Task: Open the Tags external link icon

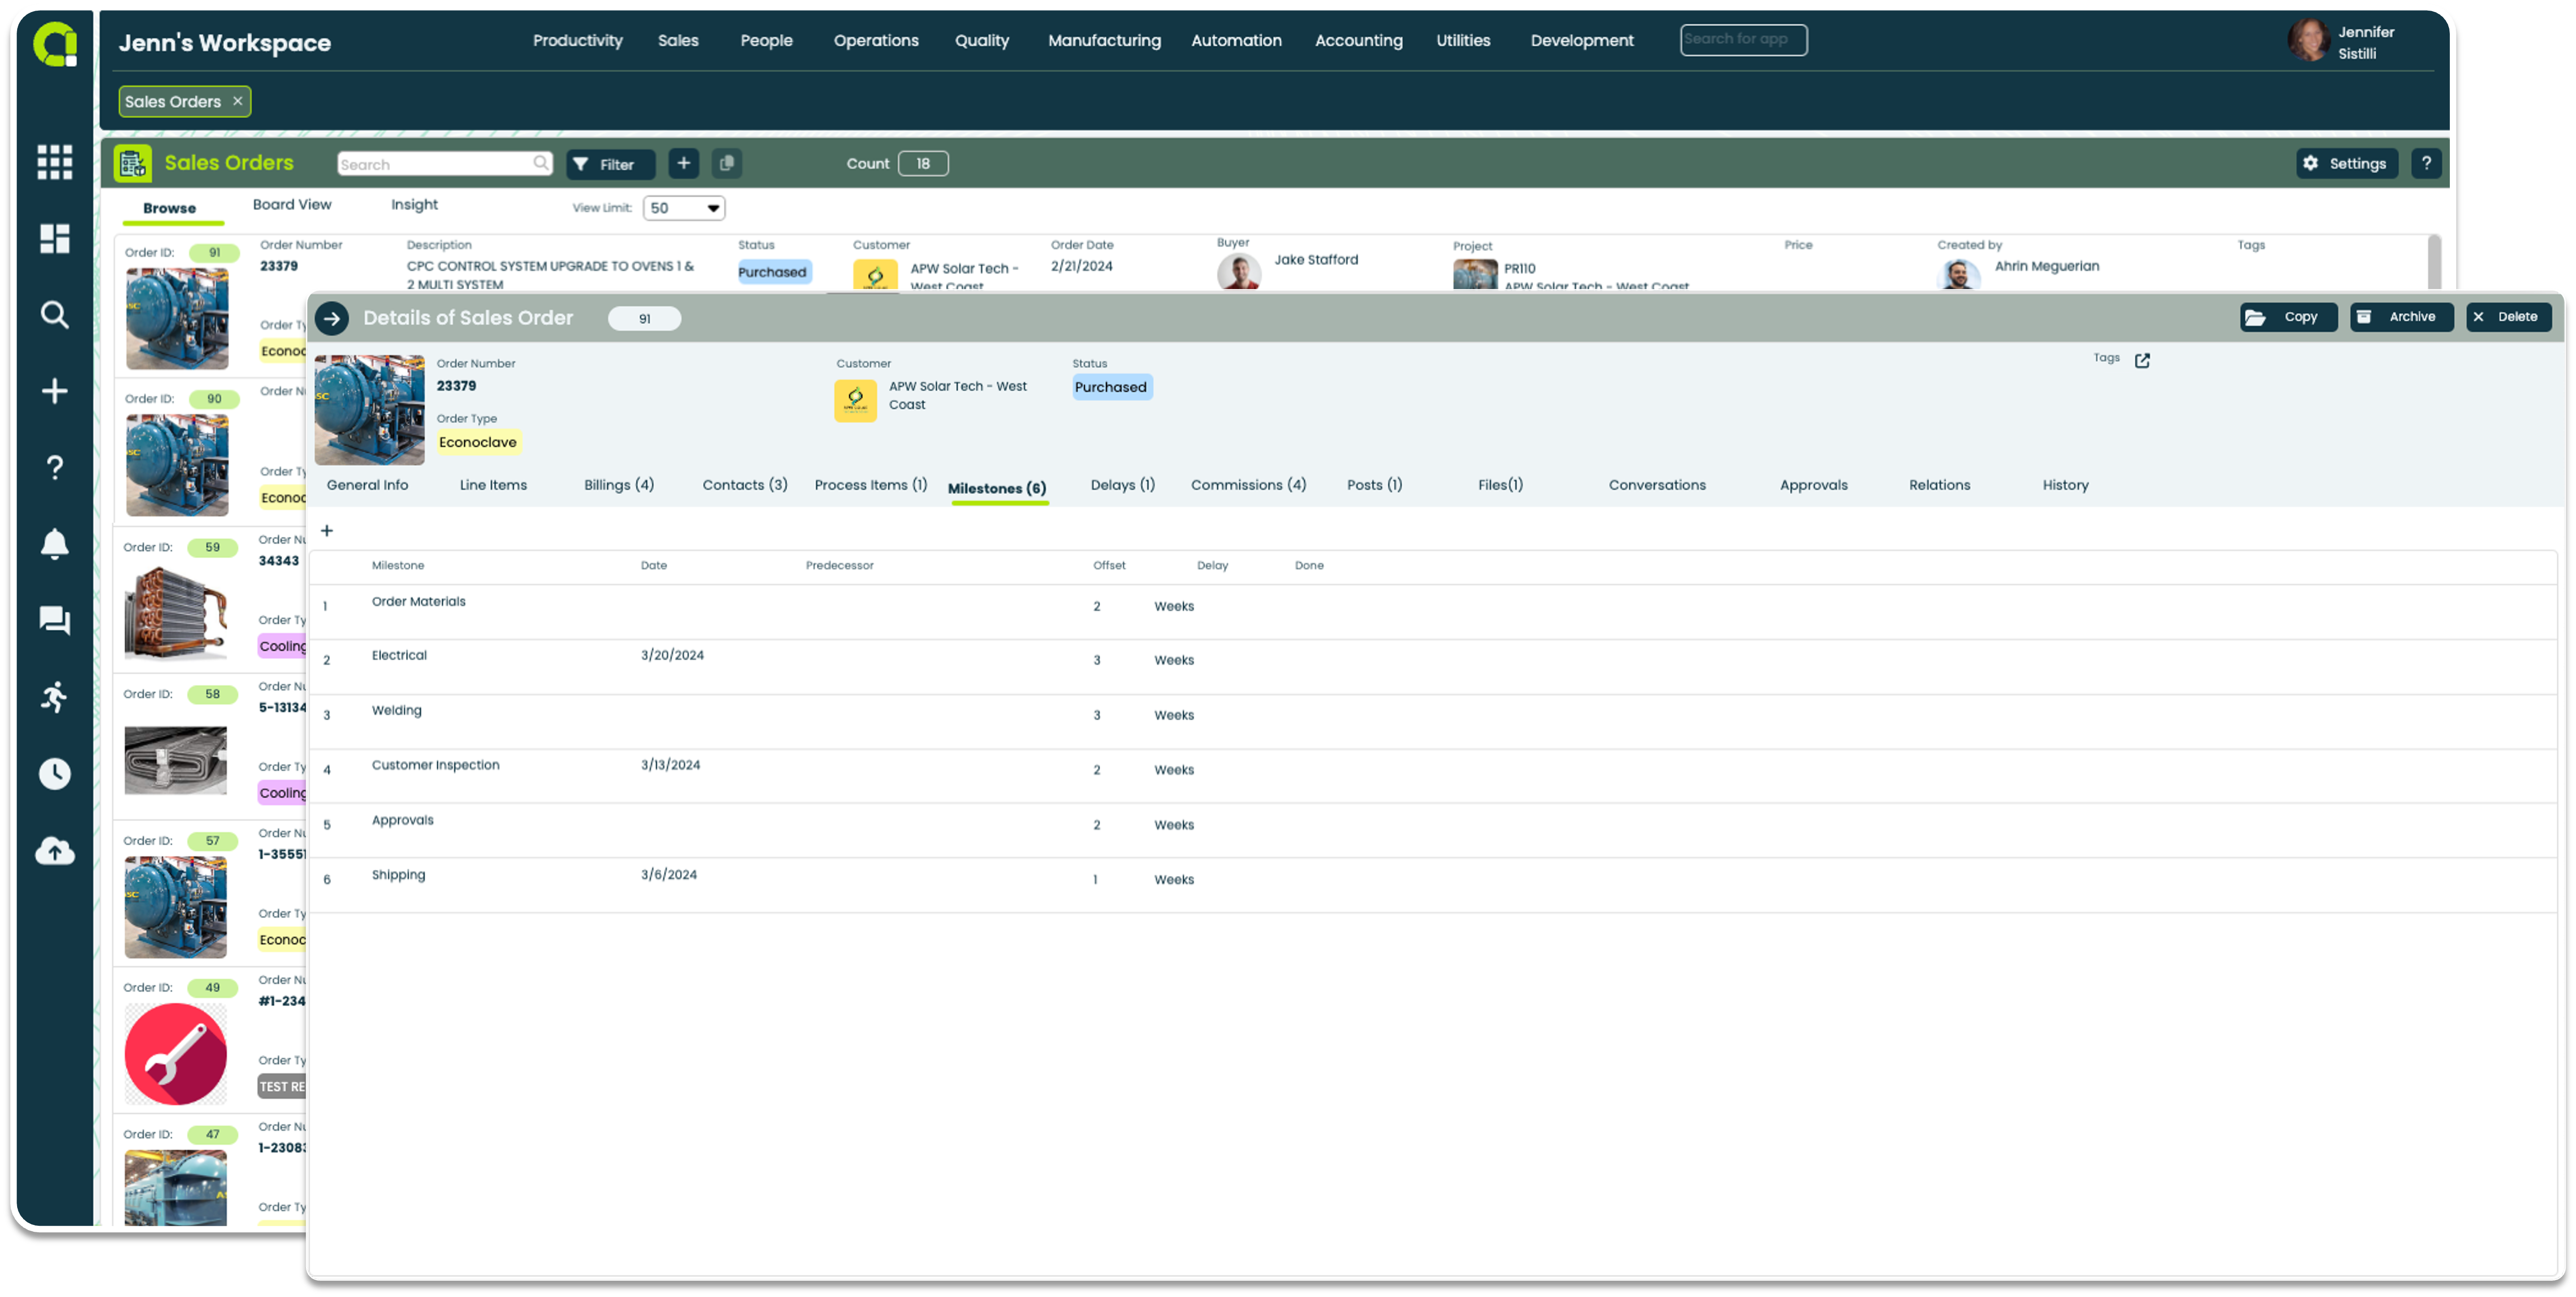Action: point(2142,360)
